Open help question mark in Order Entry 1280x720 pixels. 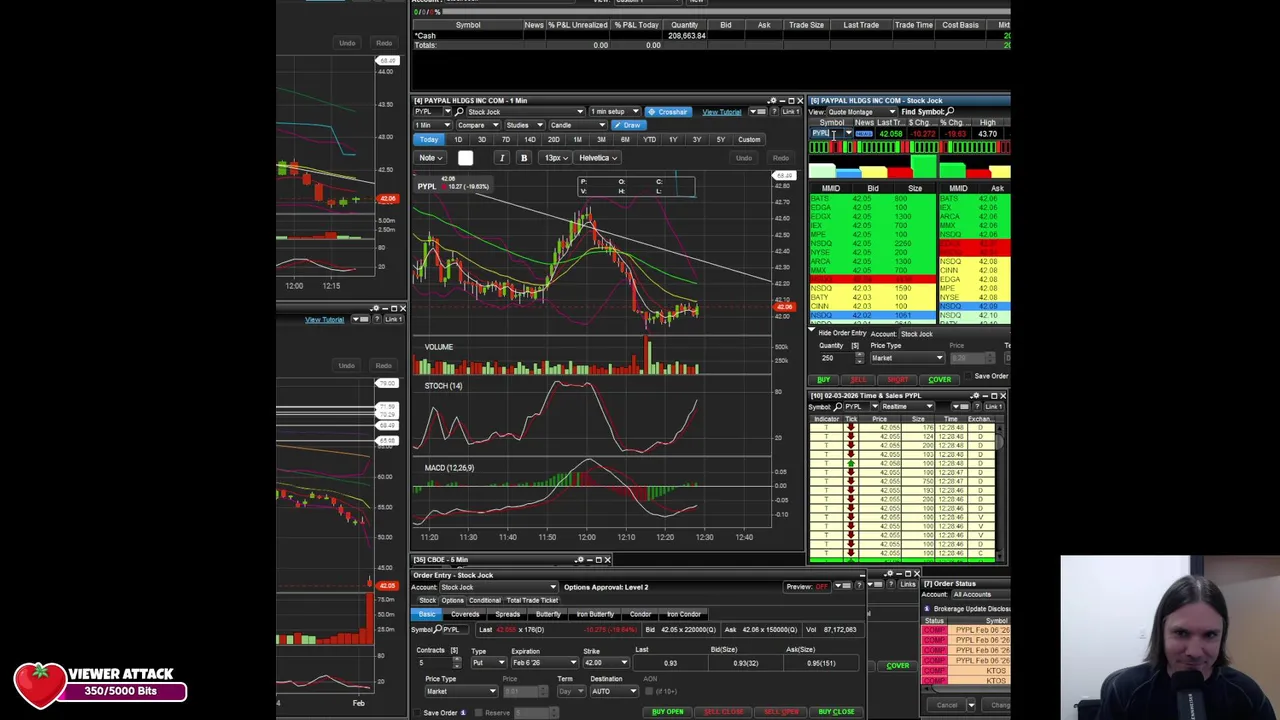tap(859, 586)
